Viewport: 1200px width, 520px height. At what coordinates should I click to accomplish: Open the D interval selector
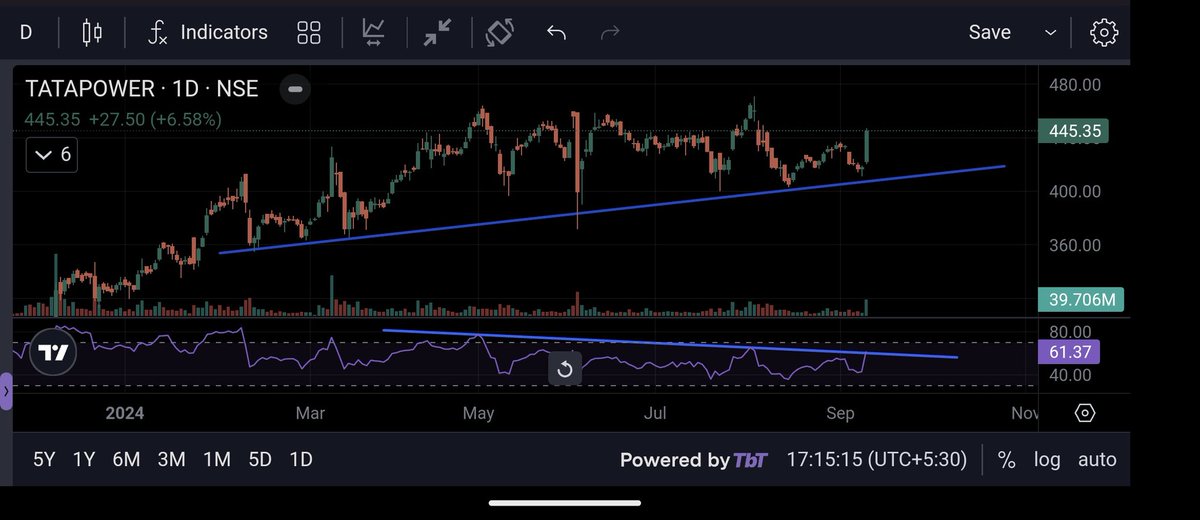(x=26, y=32)
